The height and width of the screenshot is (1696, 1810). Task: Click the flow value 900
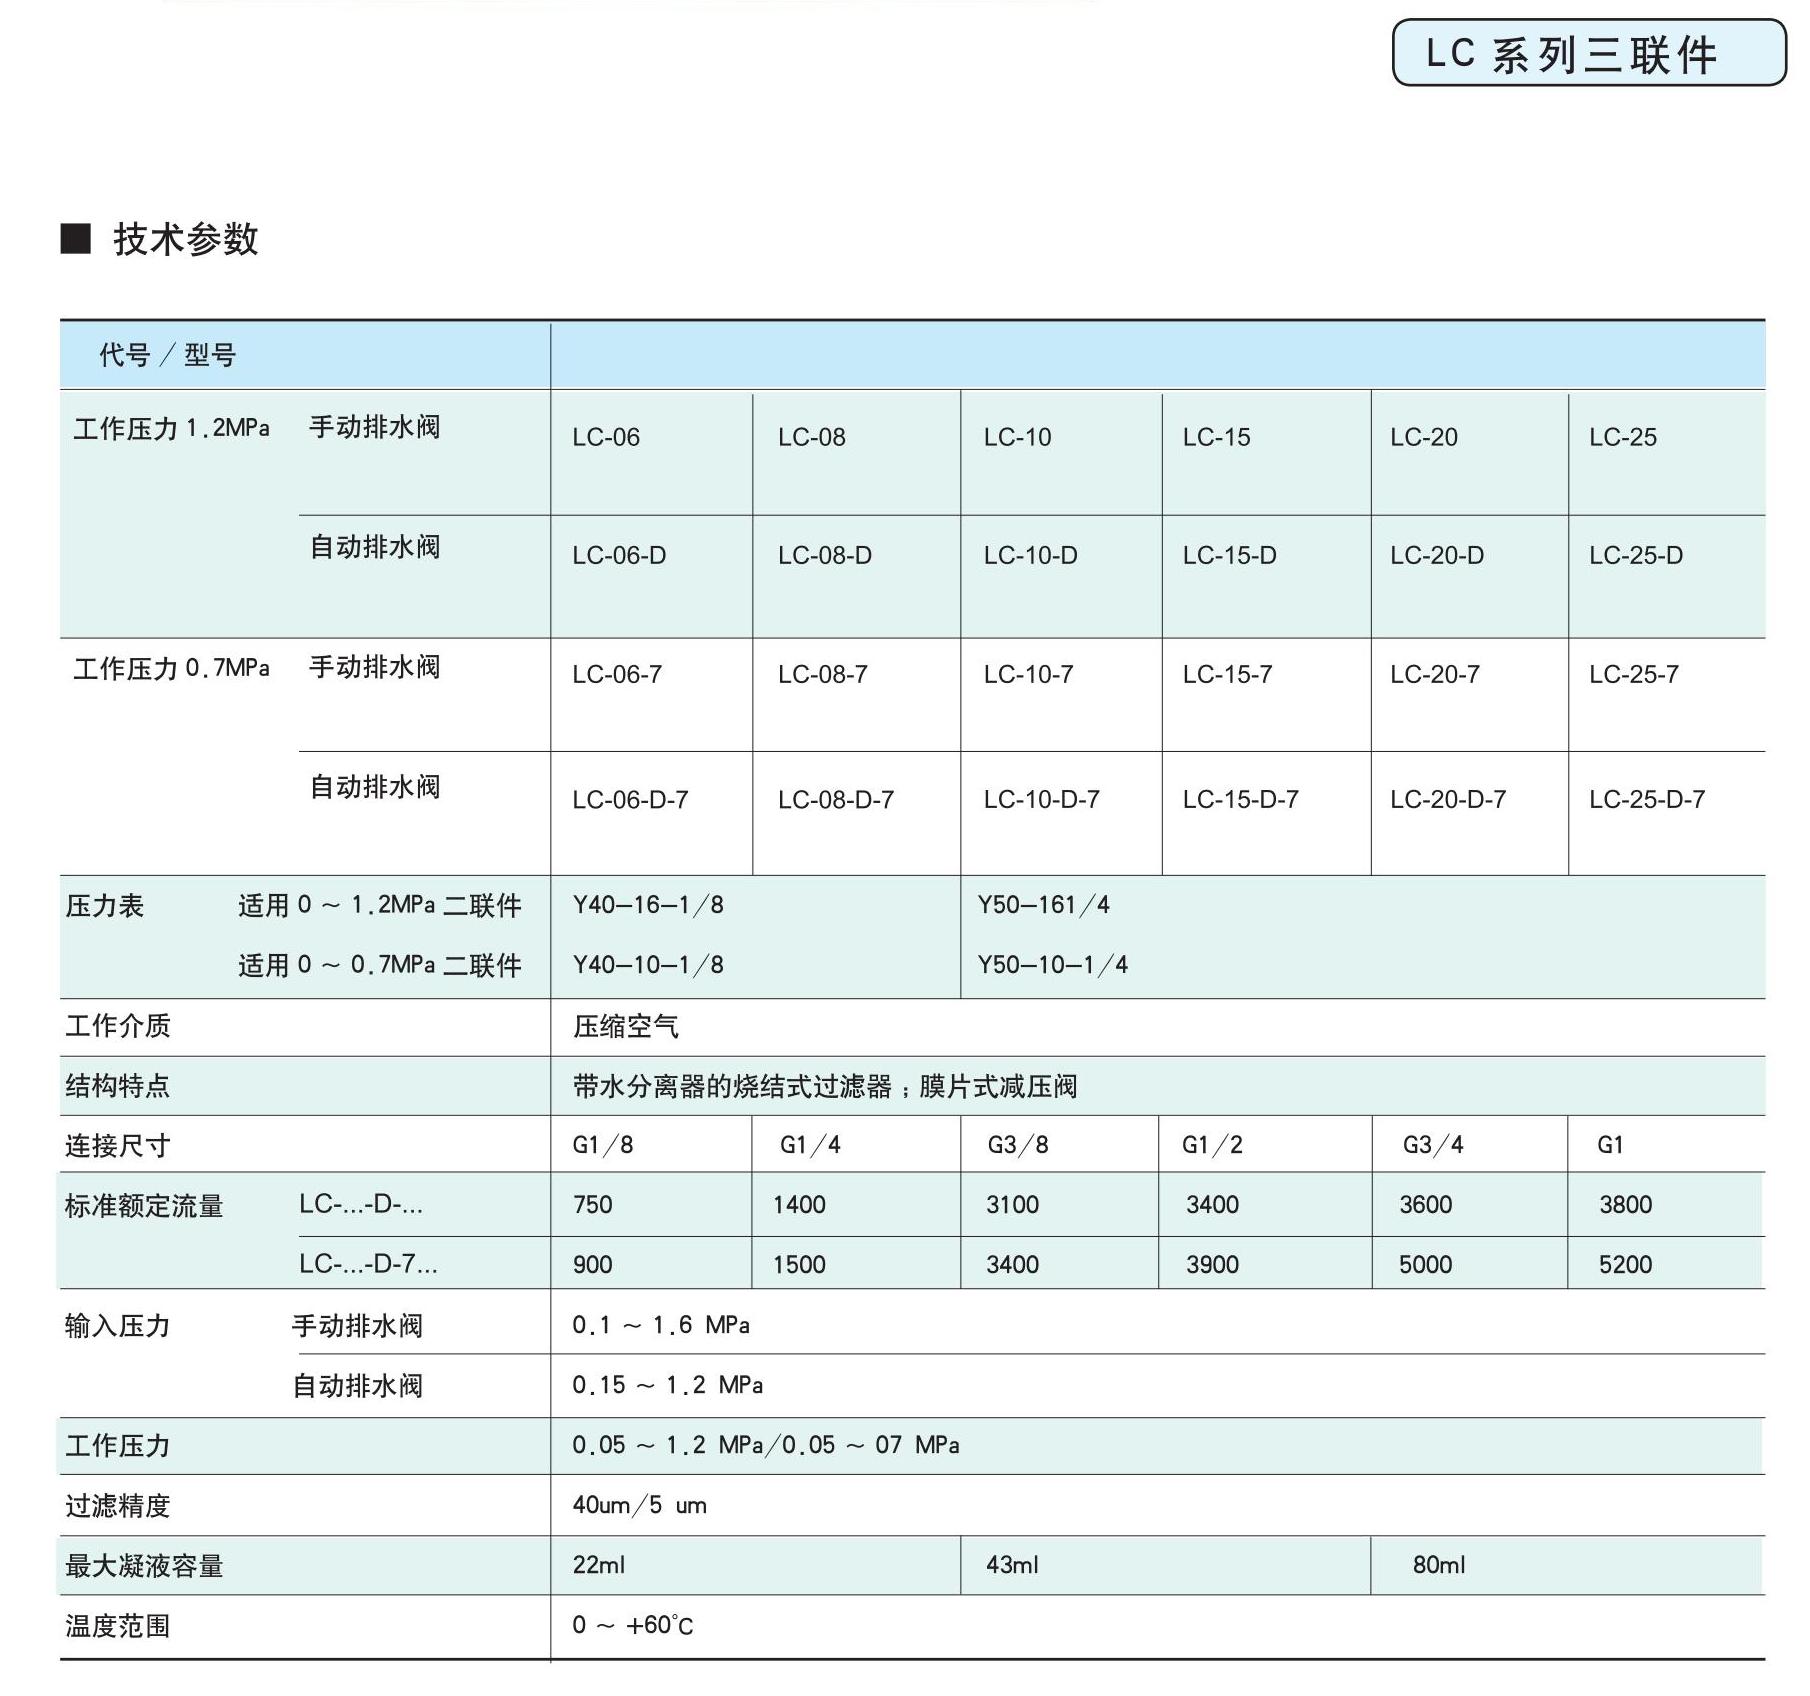pyautogui.click(x=592, y=1265)
